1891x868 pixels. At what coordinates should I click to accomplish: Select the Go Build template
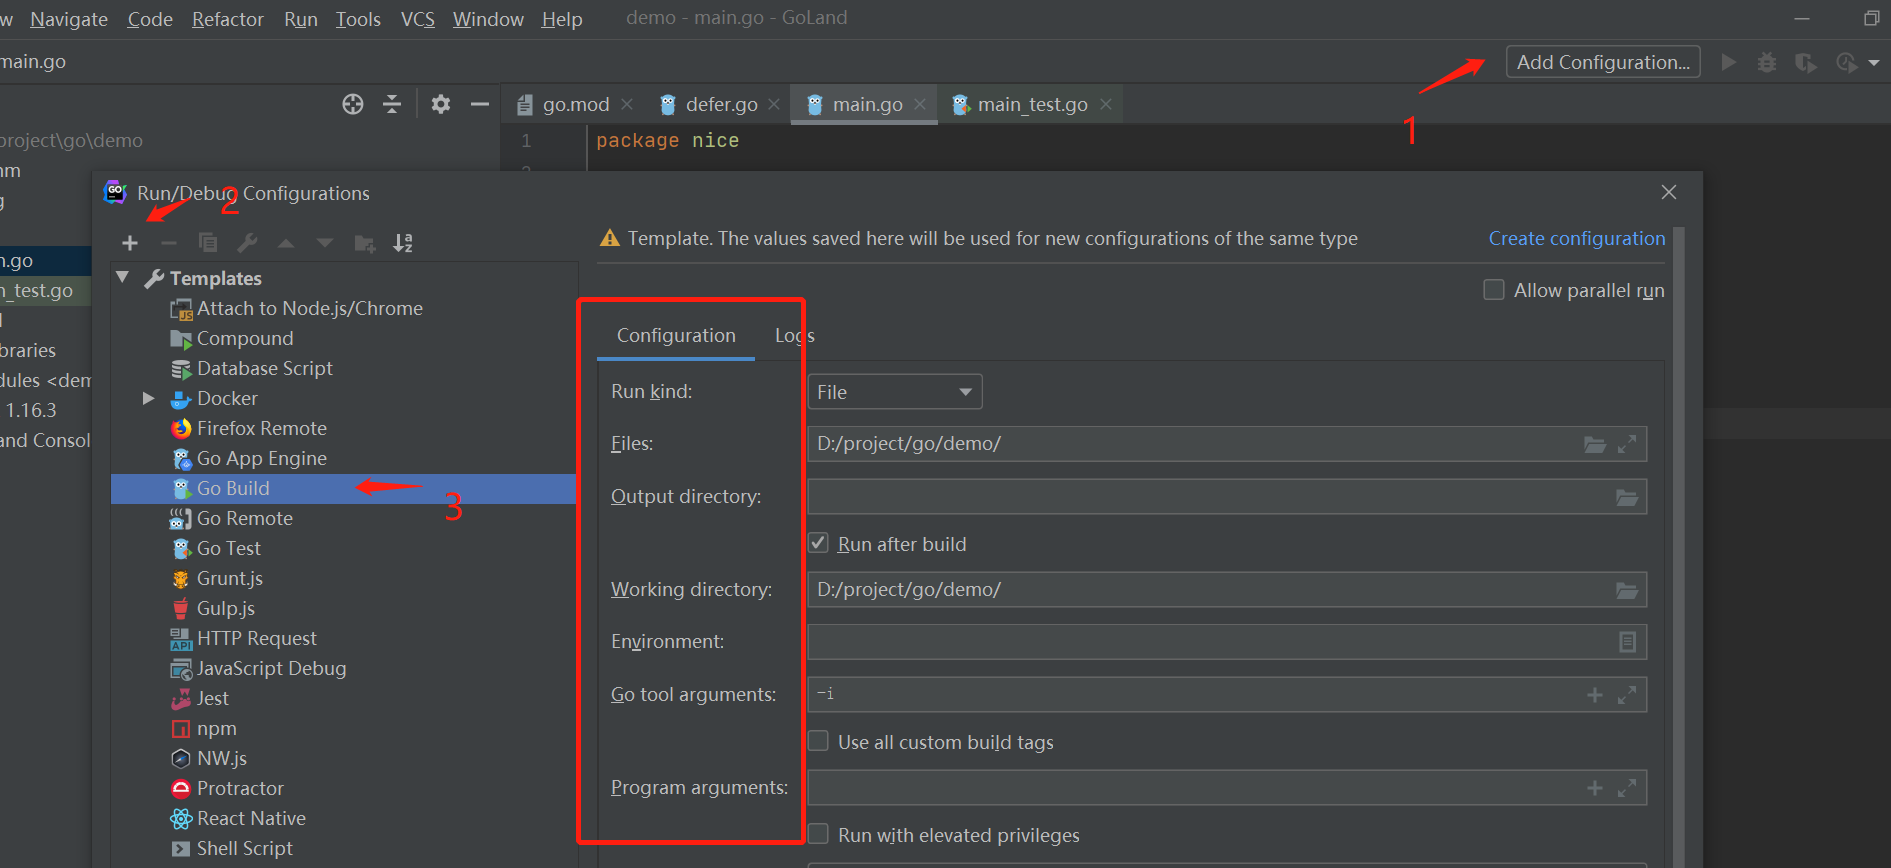pos(343,488)
